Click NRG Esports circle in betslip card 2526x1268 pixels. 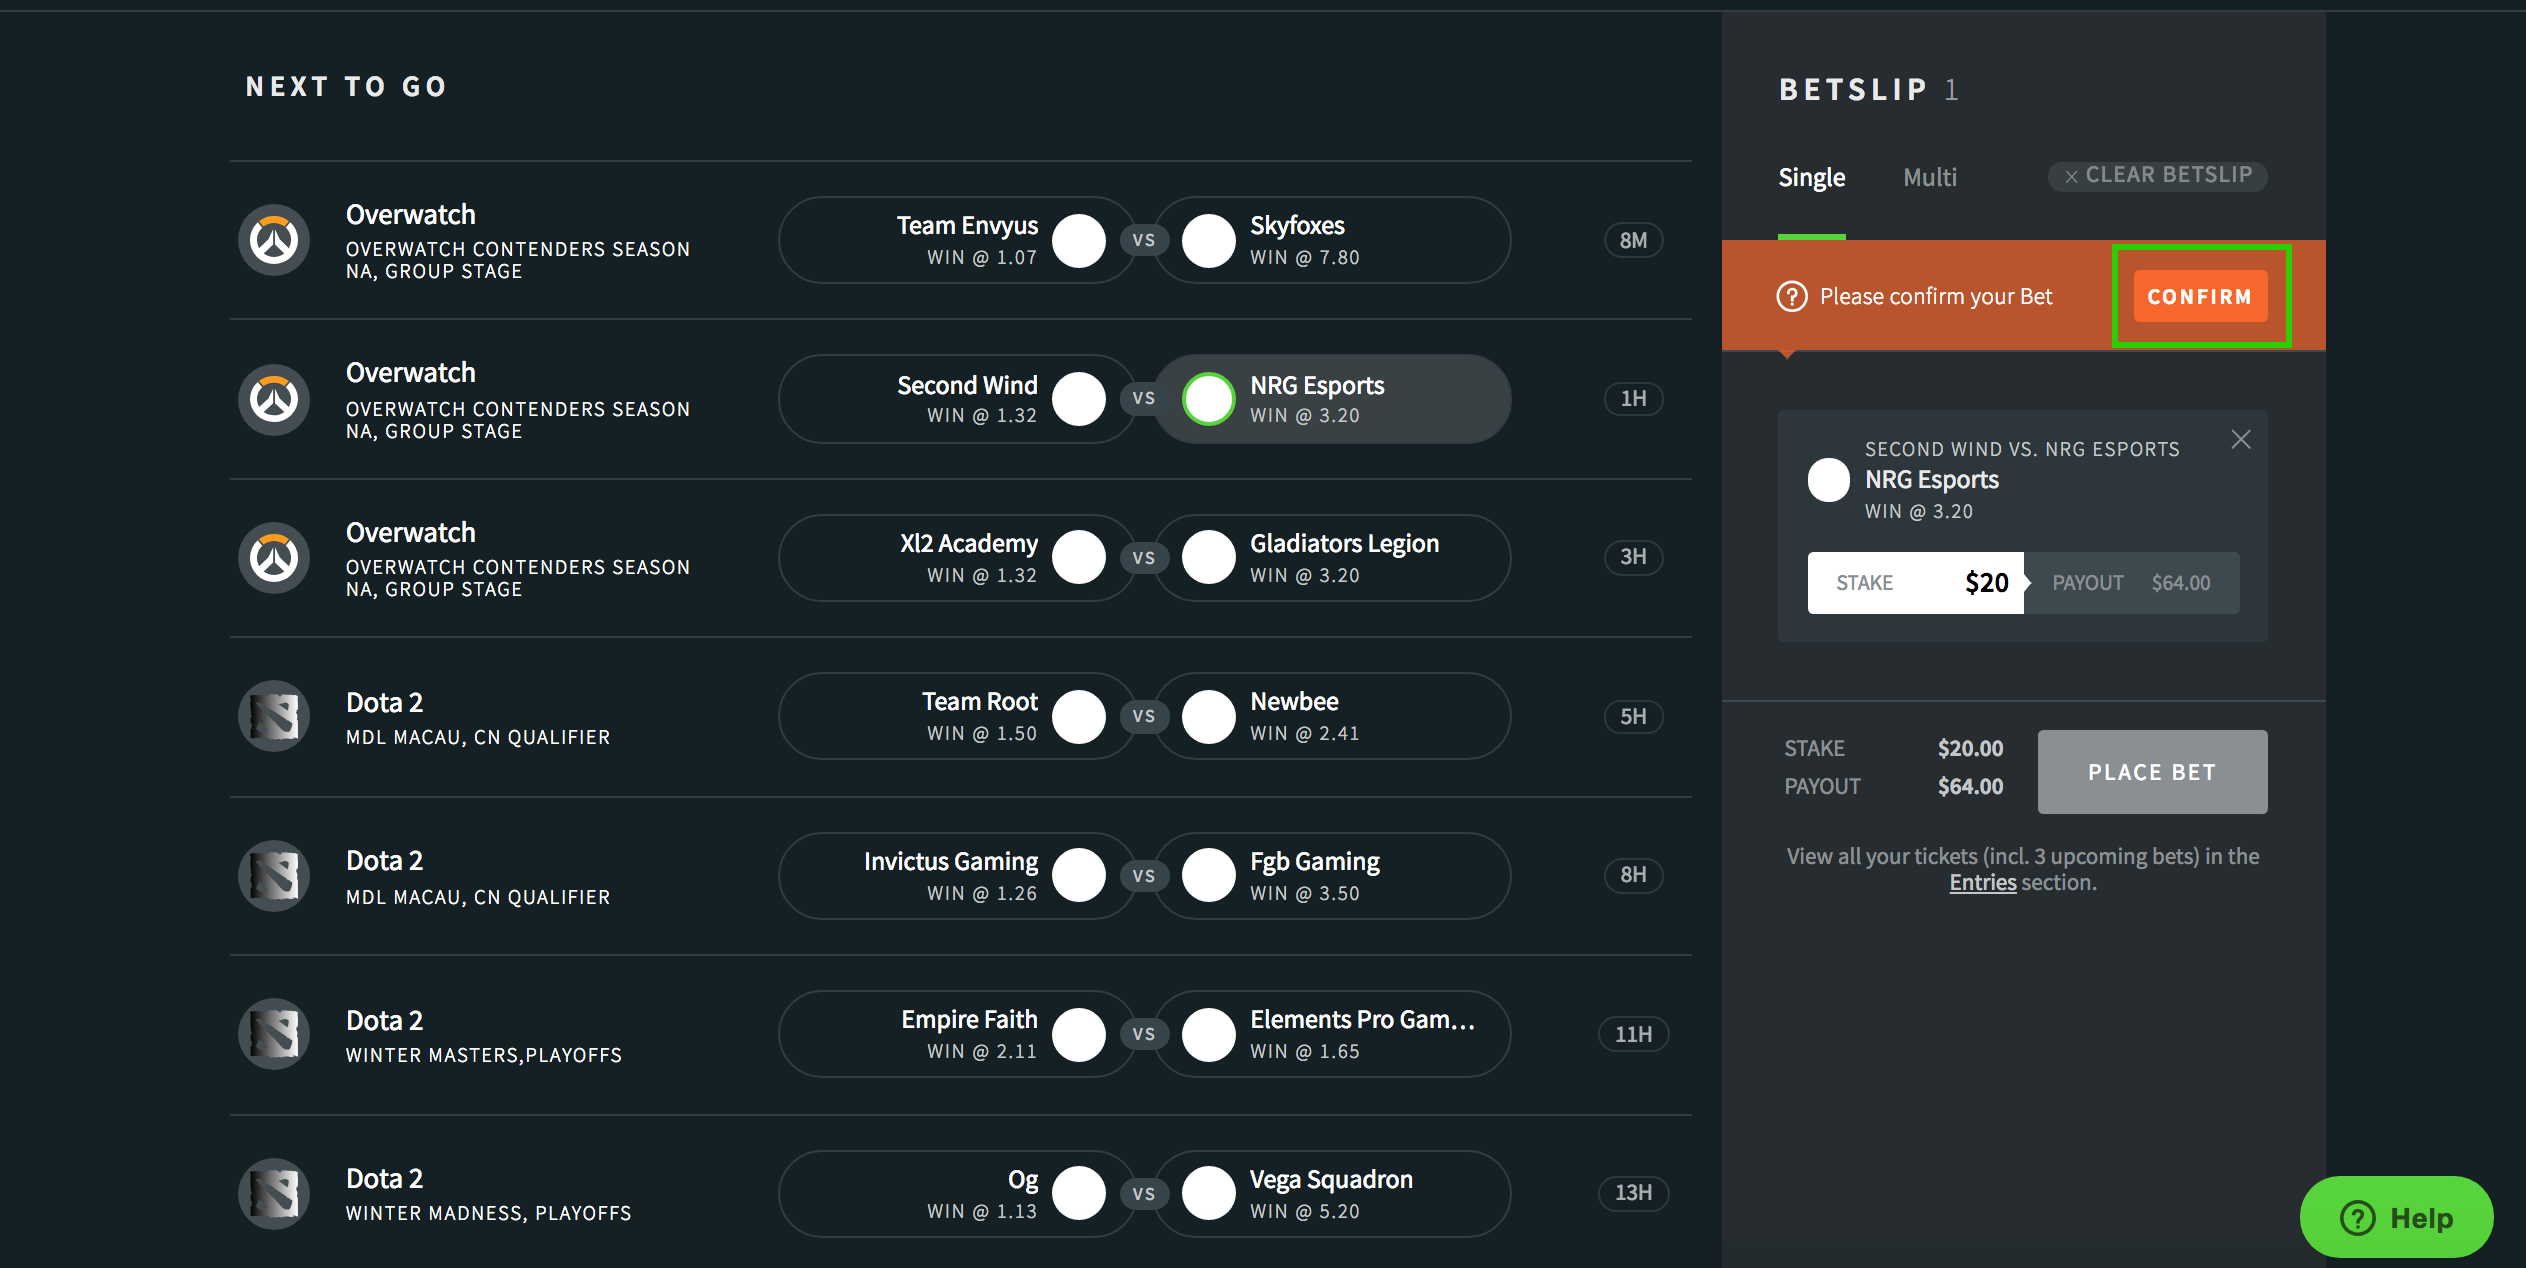1828,480
